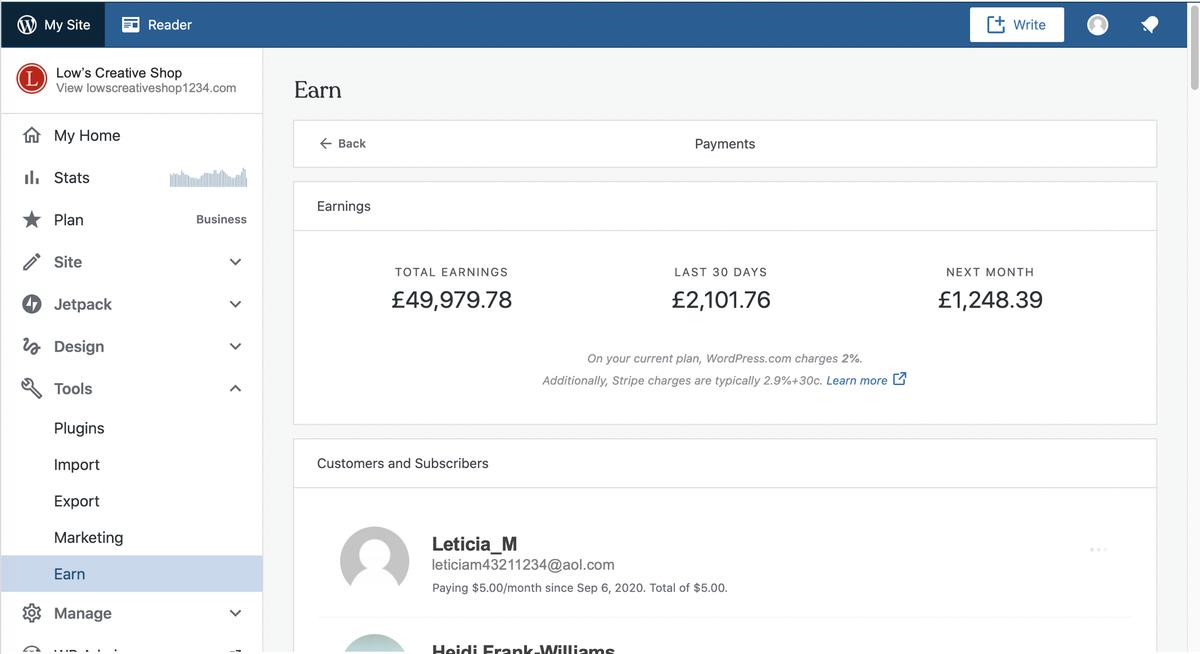Open the Stats page
Image resolution: width=1200 pixels, height=654 pixels.
(x=72, y=178)
